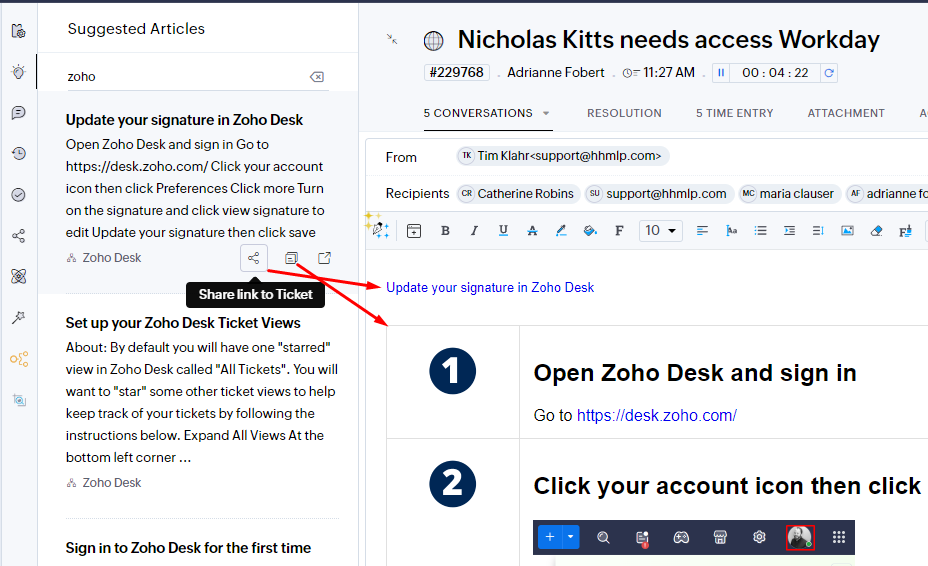Select the From address Tim Klahr chip
The image size is (928, 566).
pos(563,156)
